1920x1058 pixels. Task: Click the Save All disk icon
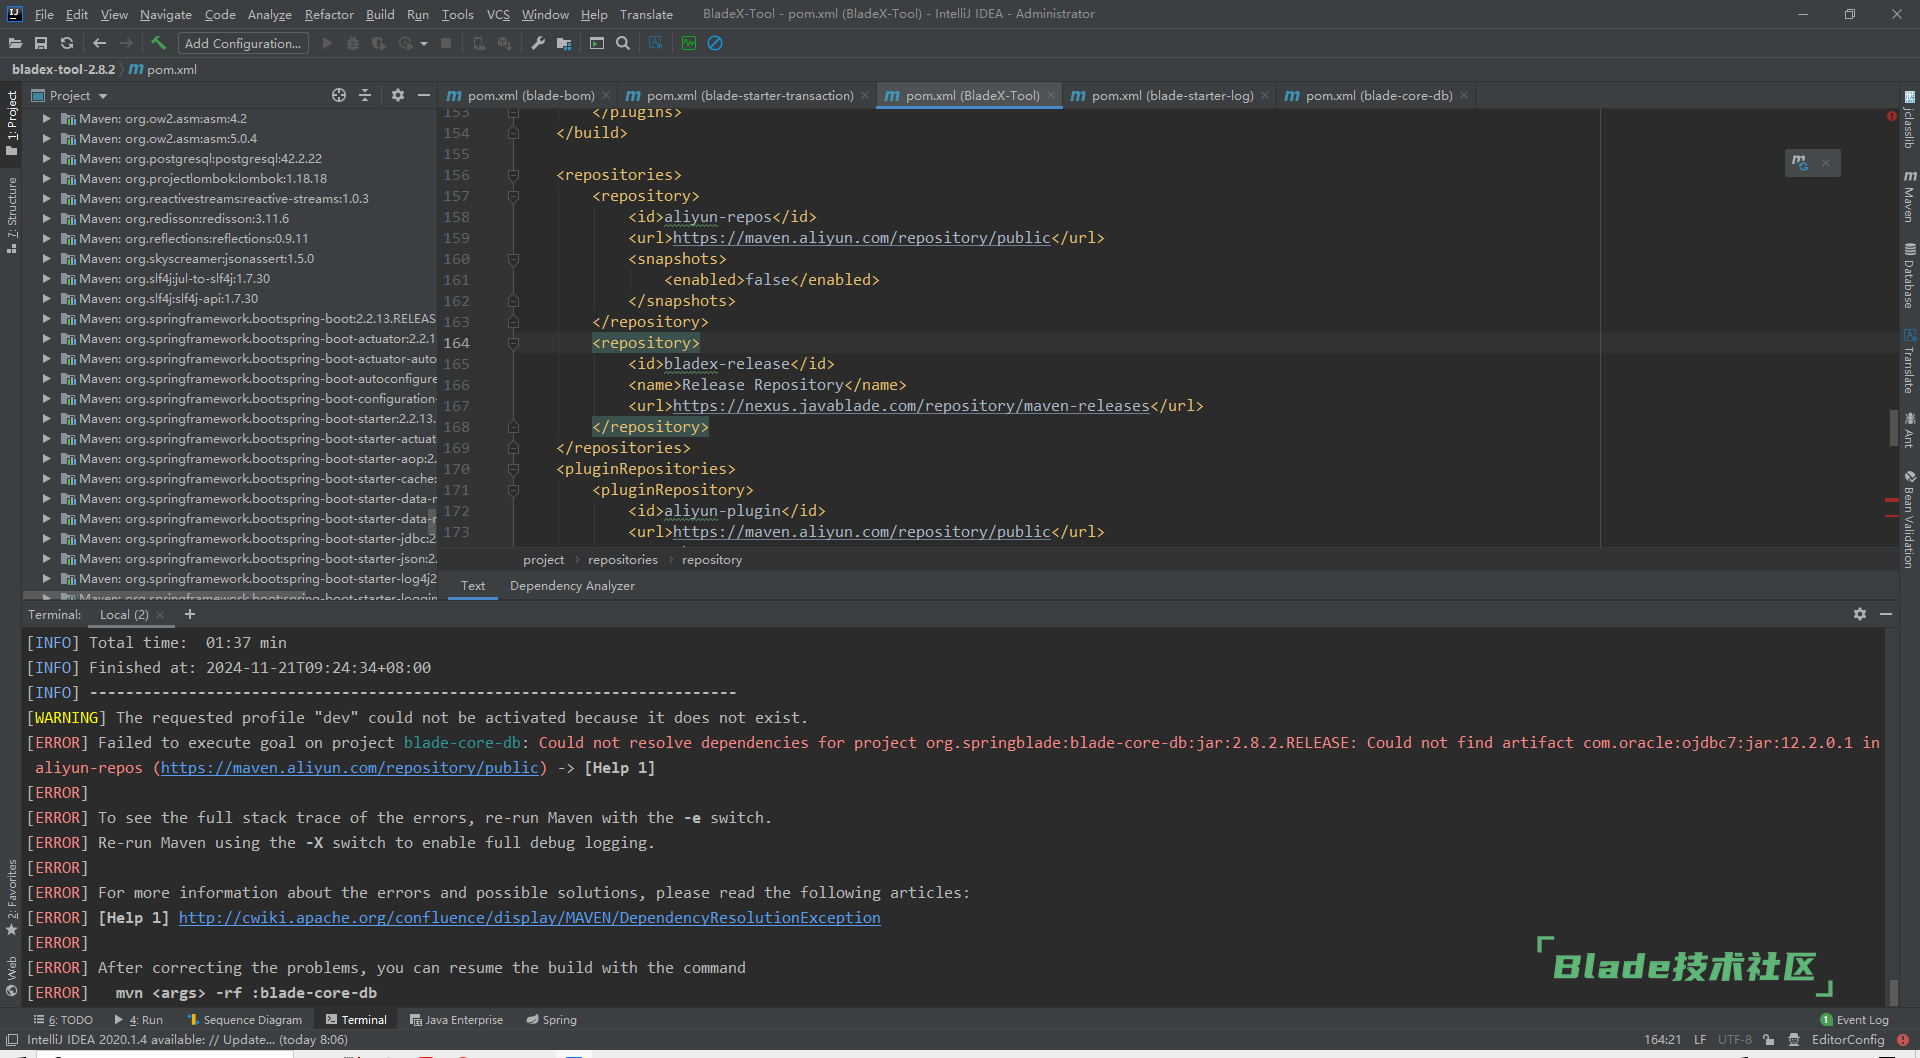tap(41, 43)
